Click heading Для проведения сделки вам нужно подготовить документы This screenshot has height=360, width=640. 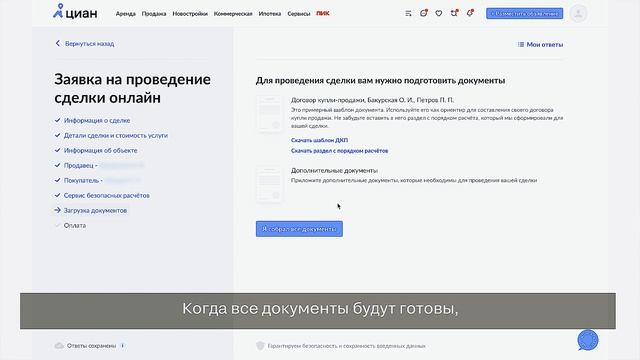pyautogui.click(x=380, y=80)
